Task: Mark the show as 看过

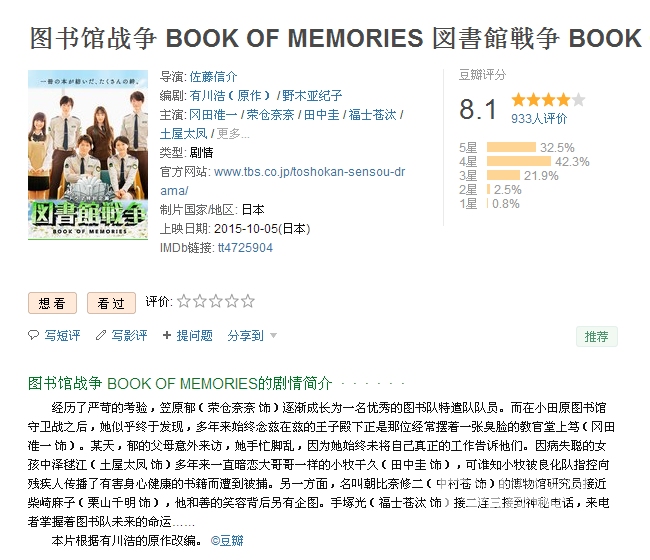Action: [111, 303]
